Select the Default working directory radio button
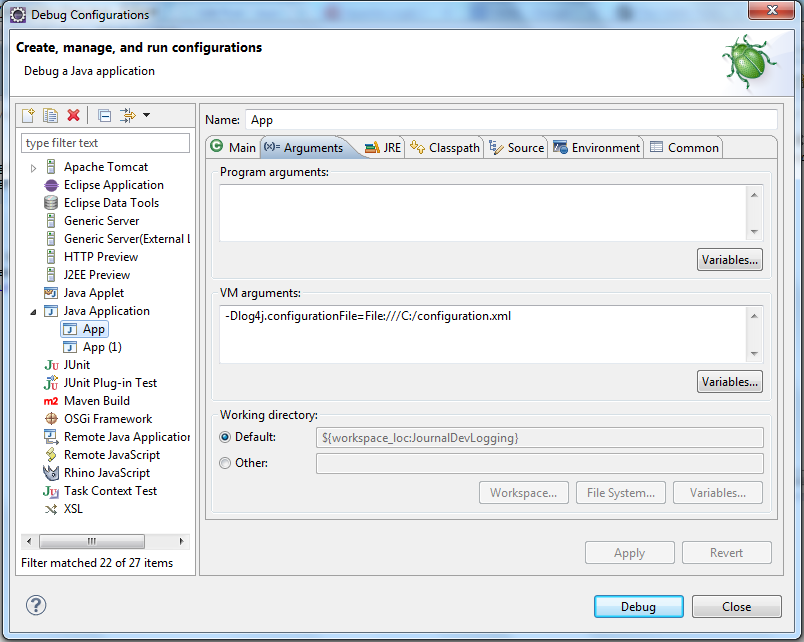 225,437
